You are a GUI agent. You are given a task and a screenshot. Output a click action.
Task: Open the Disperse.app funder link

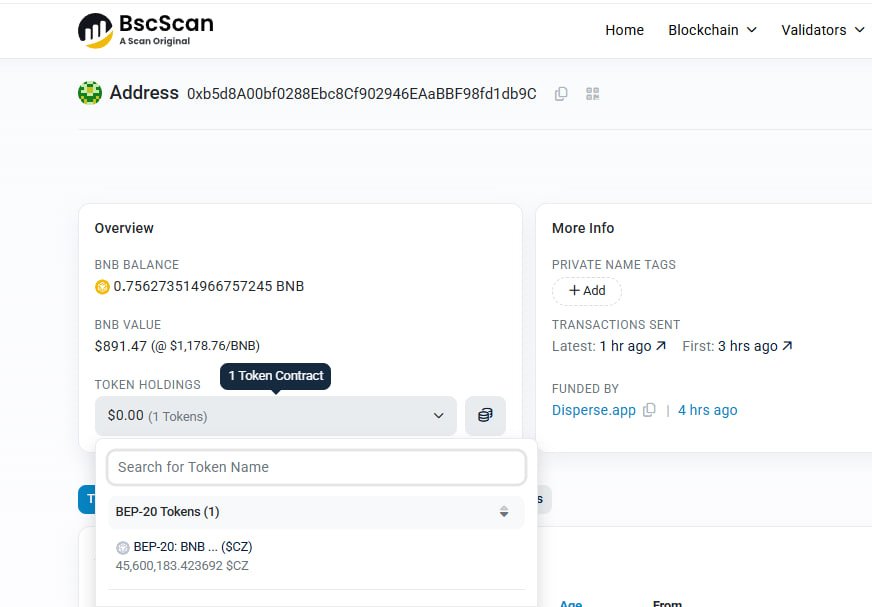click(x=594, y=410)
